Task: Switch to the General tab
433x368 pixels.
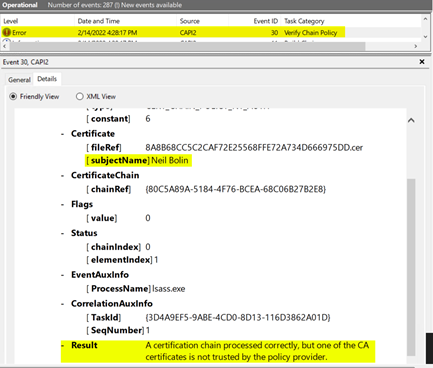Action: [19, 80]
